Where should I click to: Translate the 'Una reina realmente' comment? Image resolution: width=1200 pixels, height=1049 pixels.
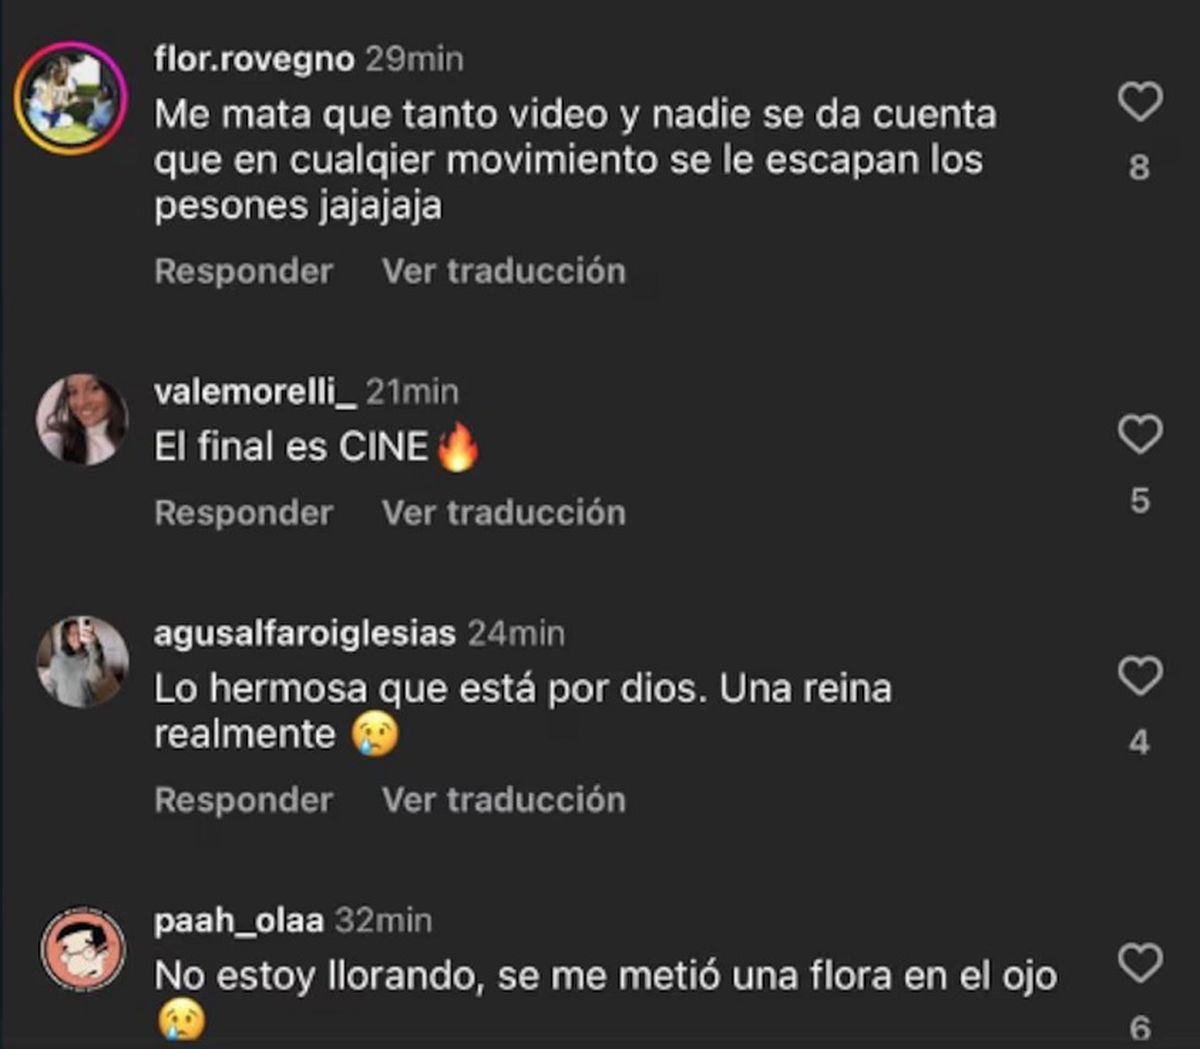tap(504, 800)
